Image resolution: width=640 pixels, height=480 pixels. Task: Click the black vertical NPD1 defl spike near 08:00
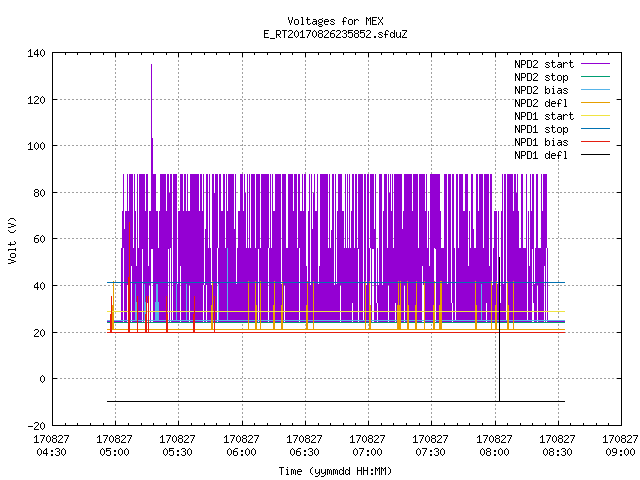pos(499,329)
